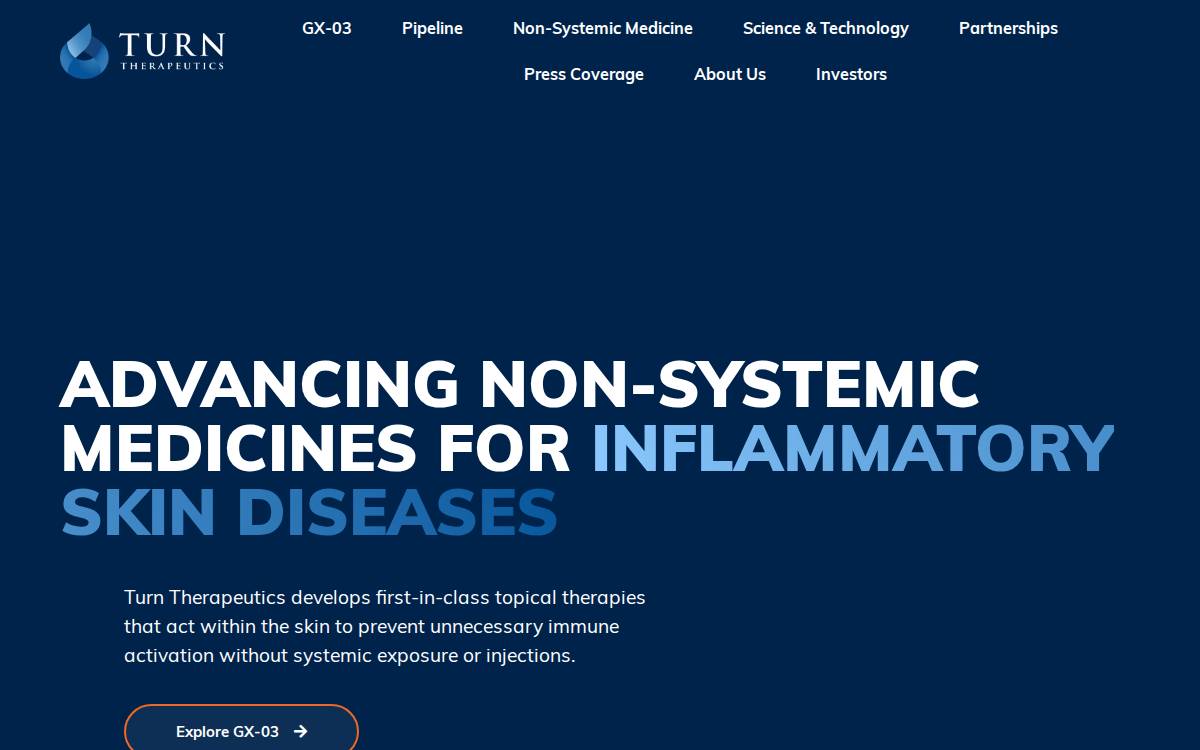Open the Pipeline page
This screenshot has width=1200, height=750.
click(x=432, y=28)
